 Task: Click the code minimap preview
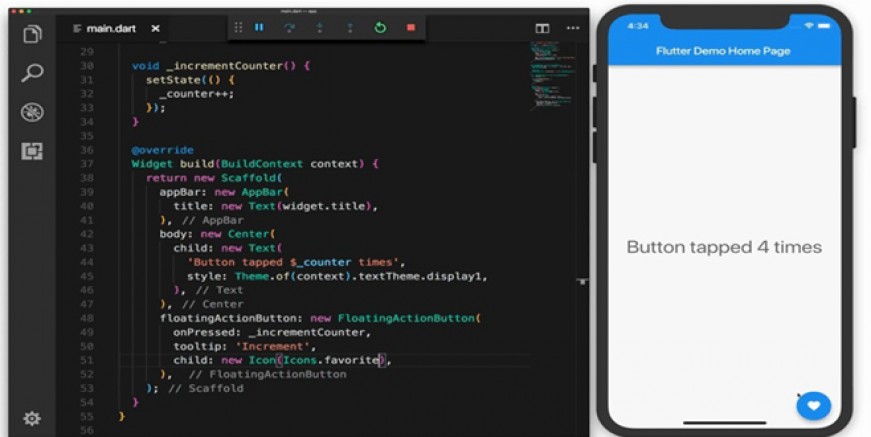(552, 73)
